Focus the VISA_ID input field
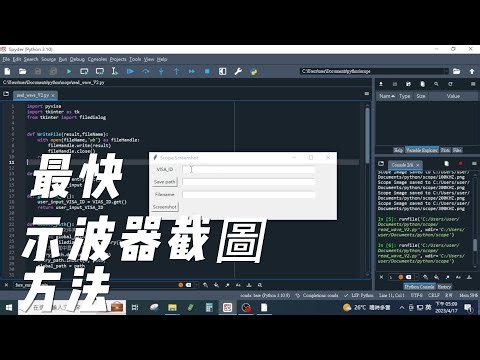This screenshot has width=480, height=360. [249, 169]
